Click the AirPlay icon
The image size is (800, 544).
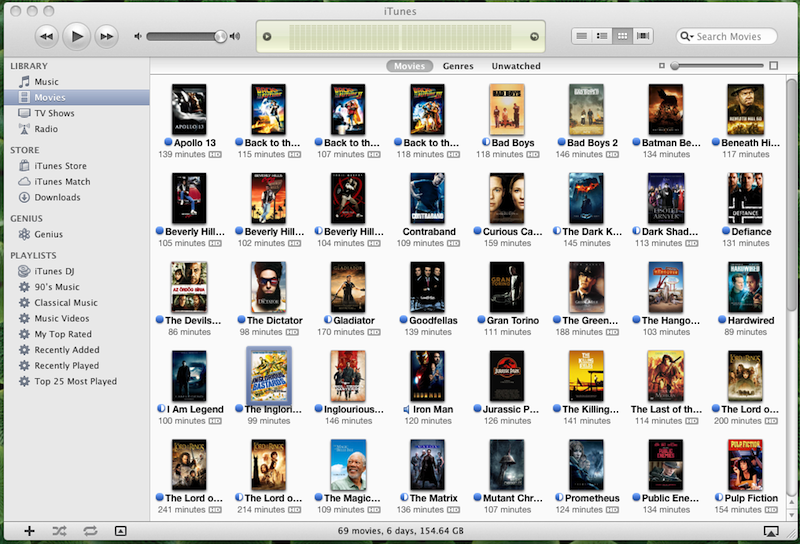point(771,531)
